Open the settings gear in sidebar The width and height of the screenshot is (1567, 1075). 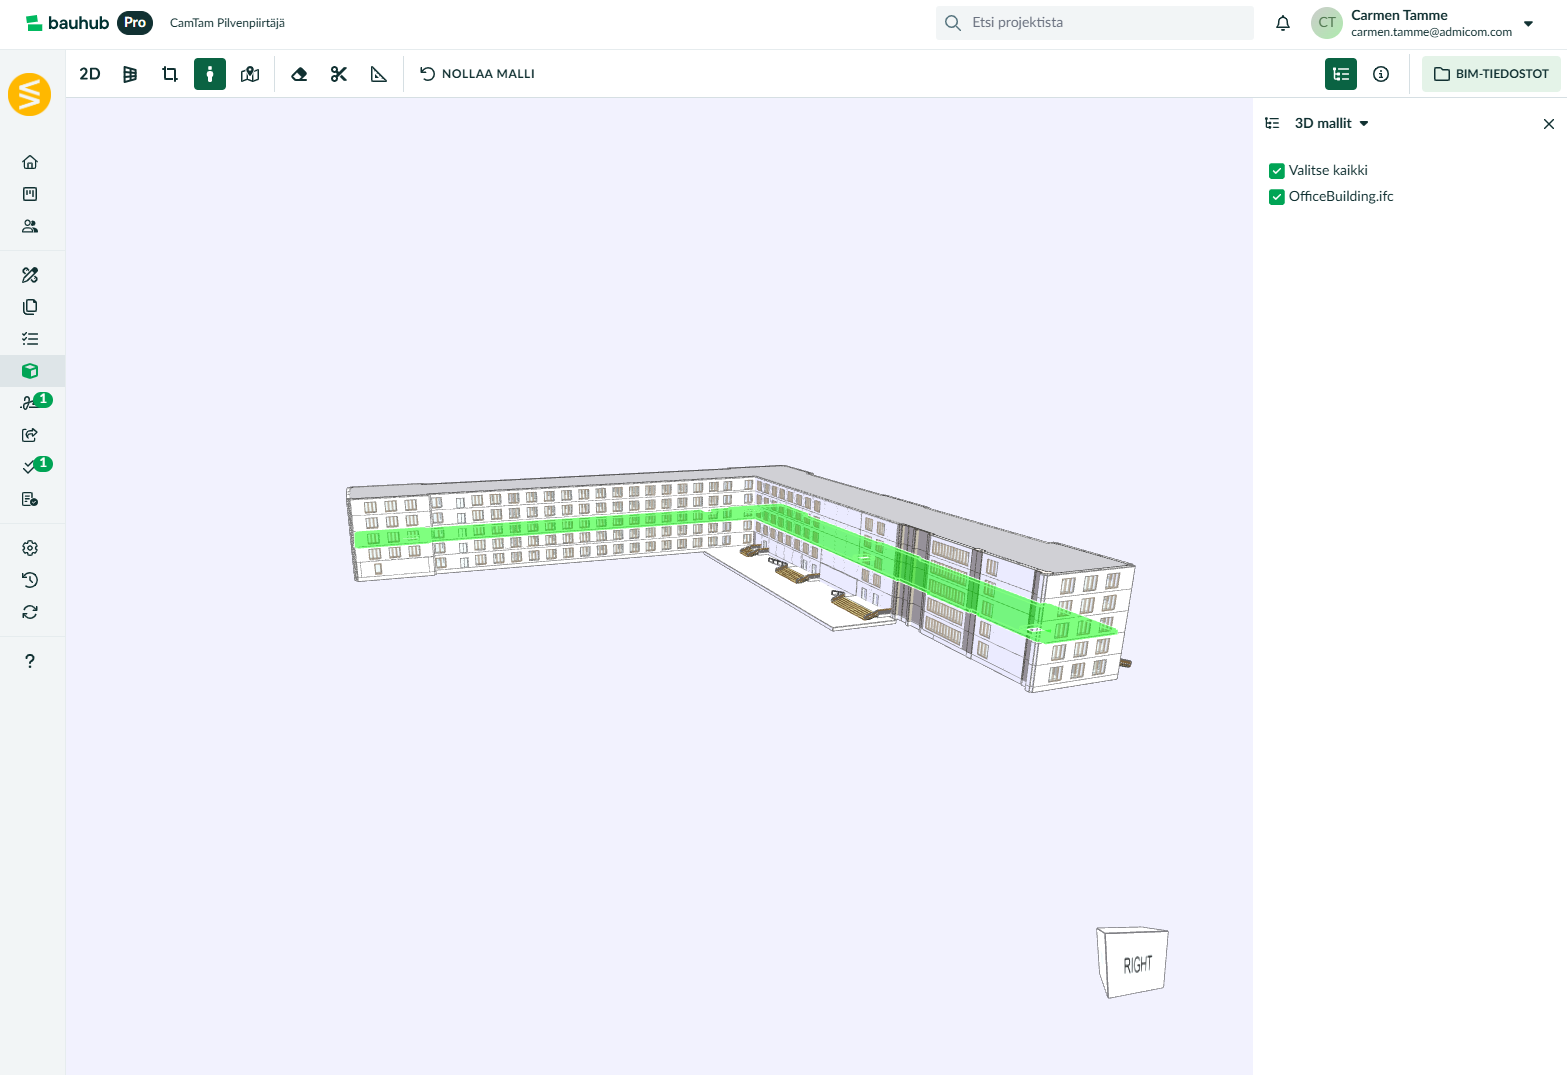(30, 548)
